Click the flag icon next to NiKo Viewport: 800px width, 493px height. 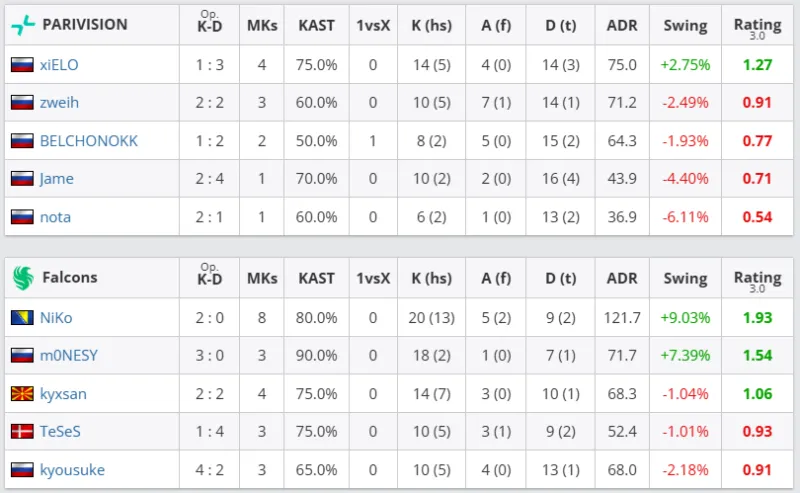click(x=22, y=318)
